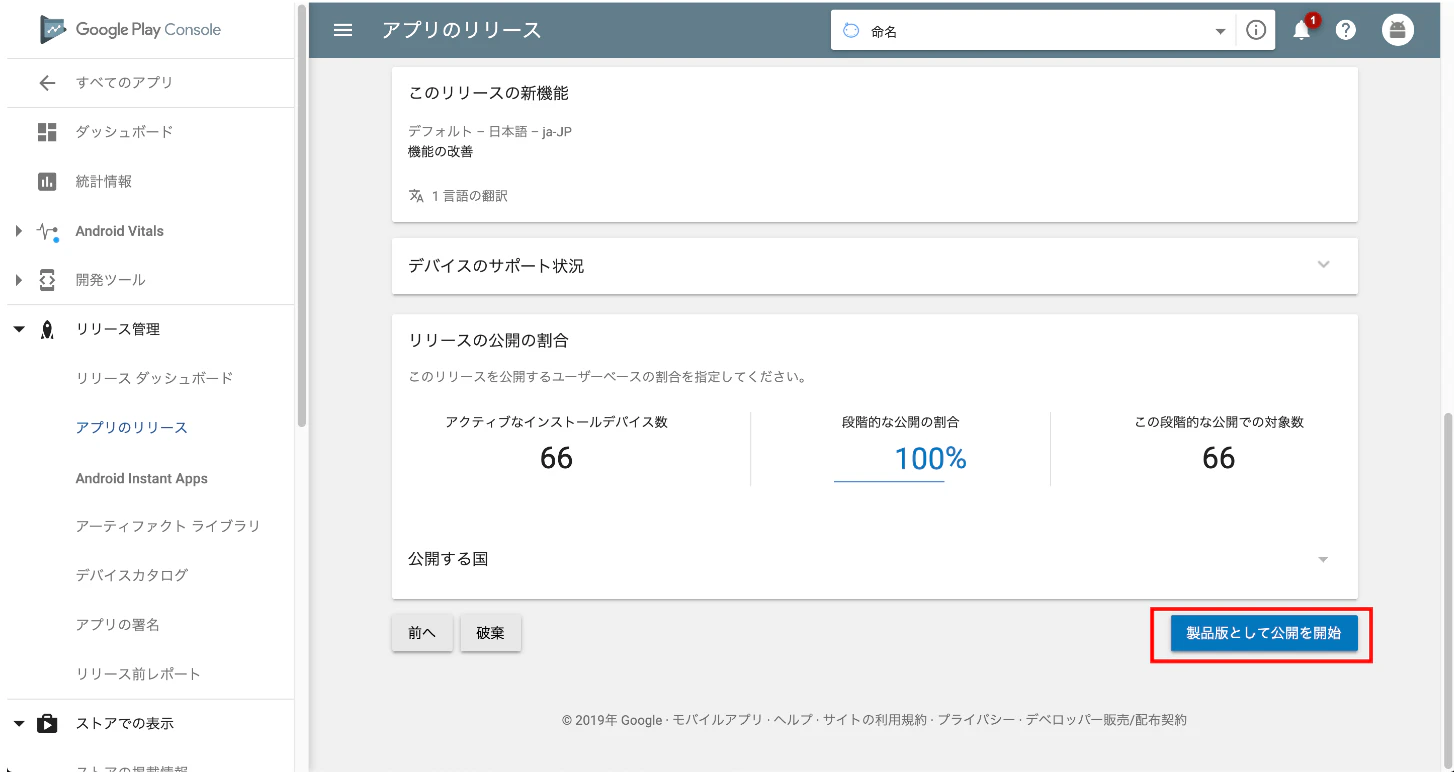Open the デベロッパー販売/配布契約 footer link
1454x778 pixels.
point(1106,720)
